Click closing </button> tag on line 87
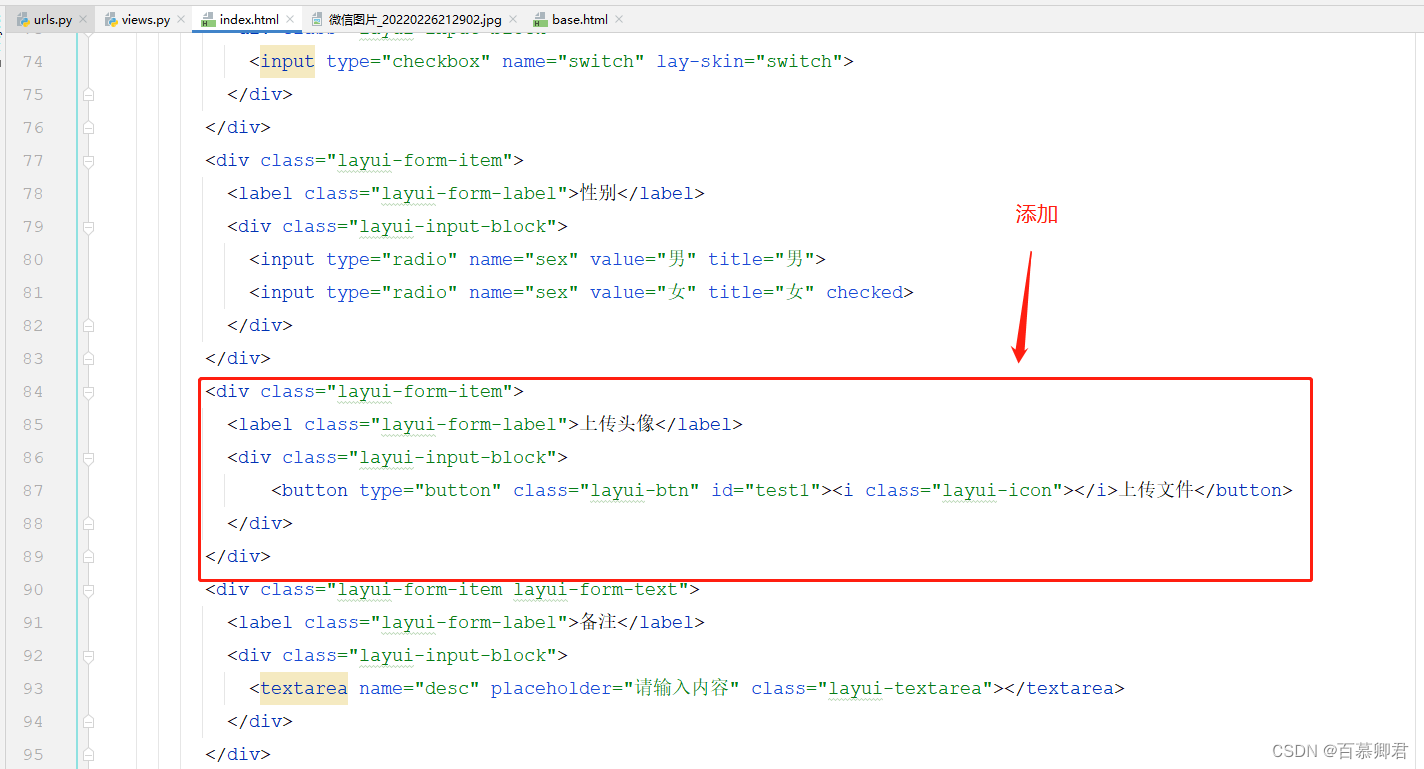This screenshot has width=1424, height=769. point(1244,491)
